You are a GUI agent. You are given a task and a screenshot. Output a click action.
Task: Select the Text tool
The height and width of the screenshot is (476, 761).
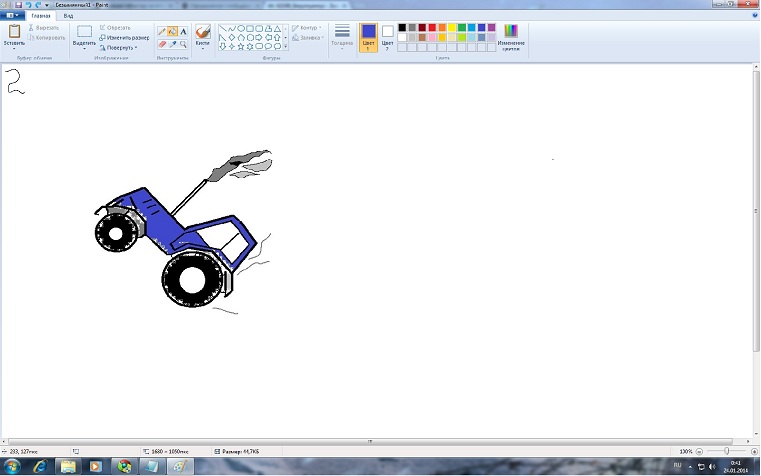point(183,32)
